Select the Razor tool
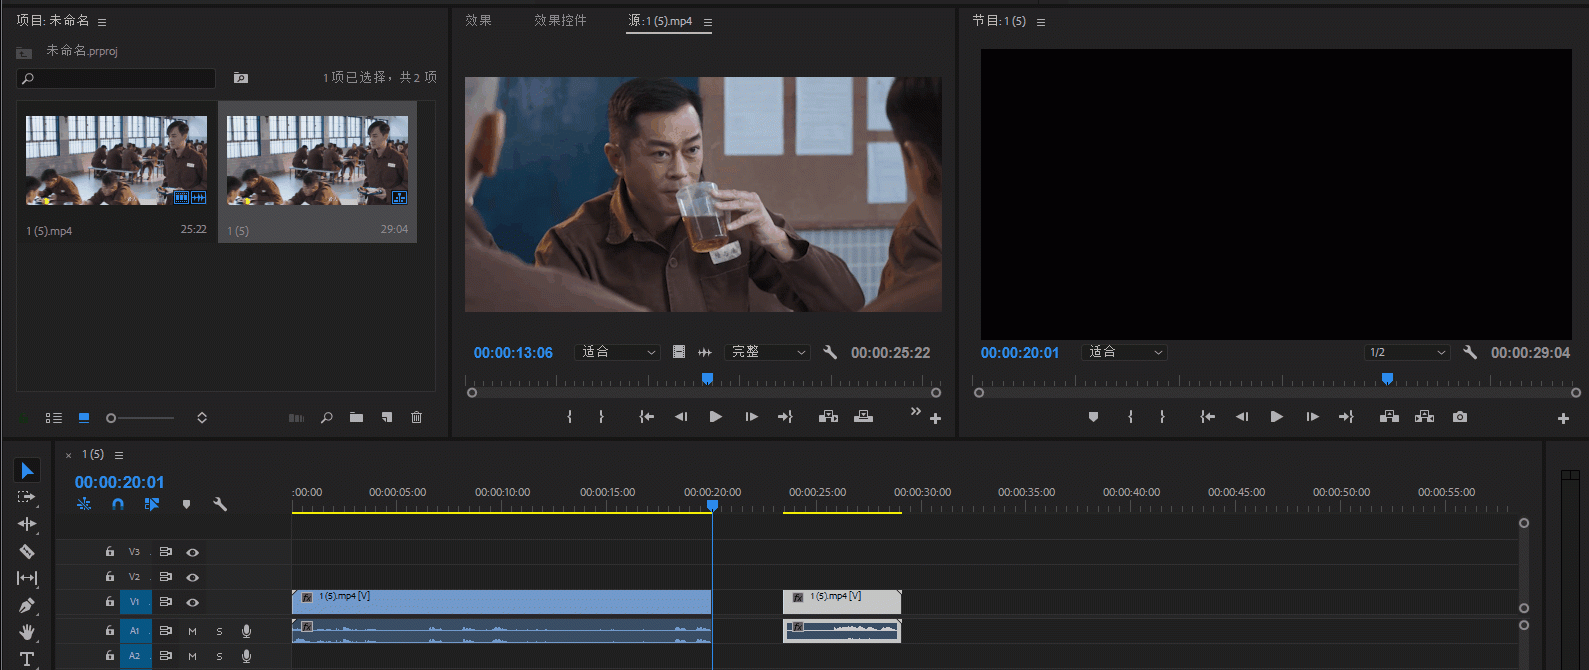Image resolution: width=1589 pixels, height=670 pixels. [27, 551]
